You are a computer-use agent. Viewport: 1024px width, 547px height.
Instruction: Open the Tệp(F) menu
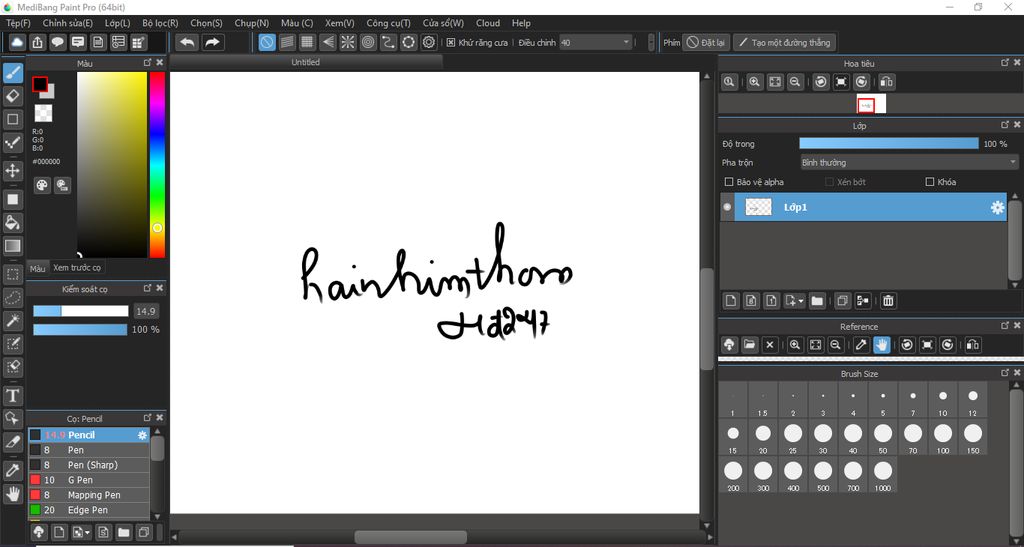tap(18, 23)
